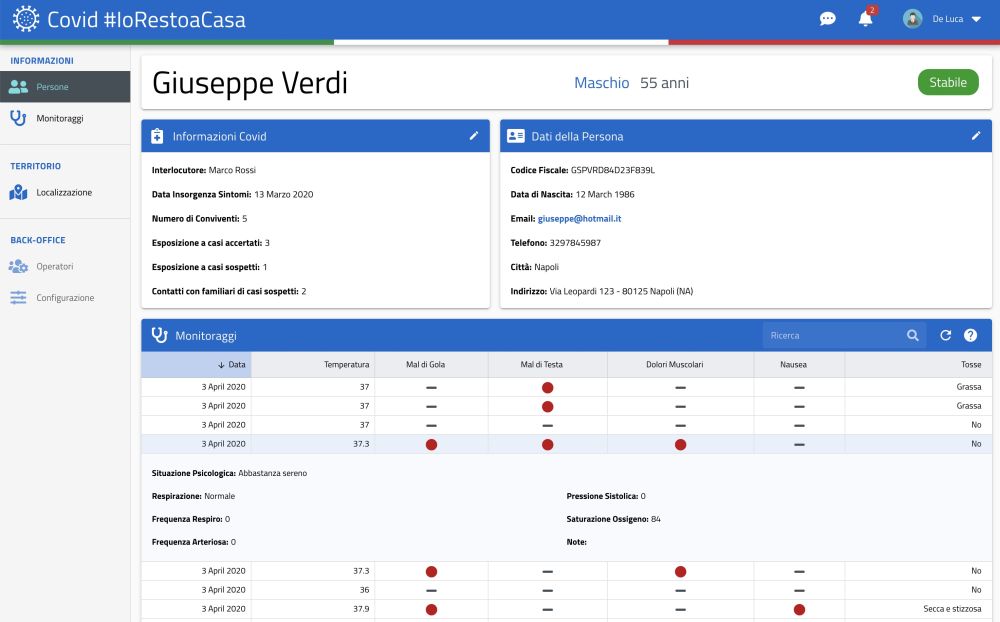Click the green Stabile status button
Image resolution: width=1000 pixels, height=622 pixels.
(x=947, y=83)
